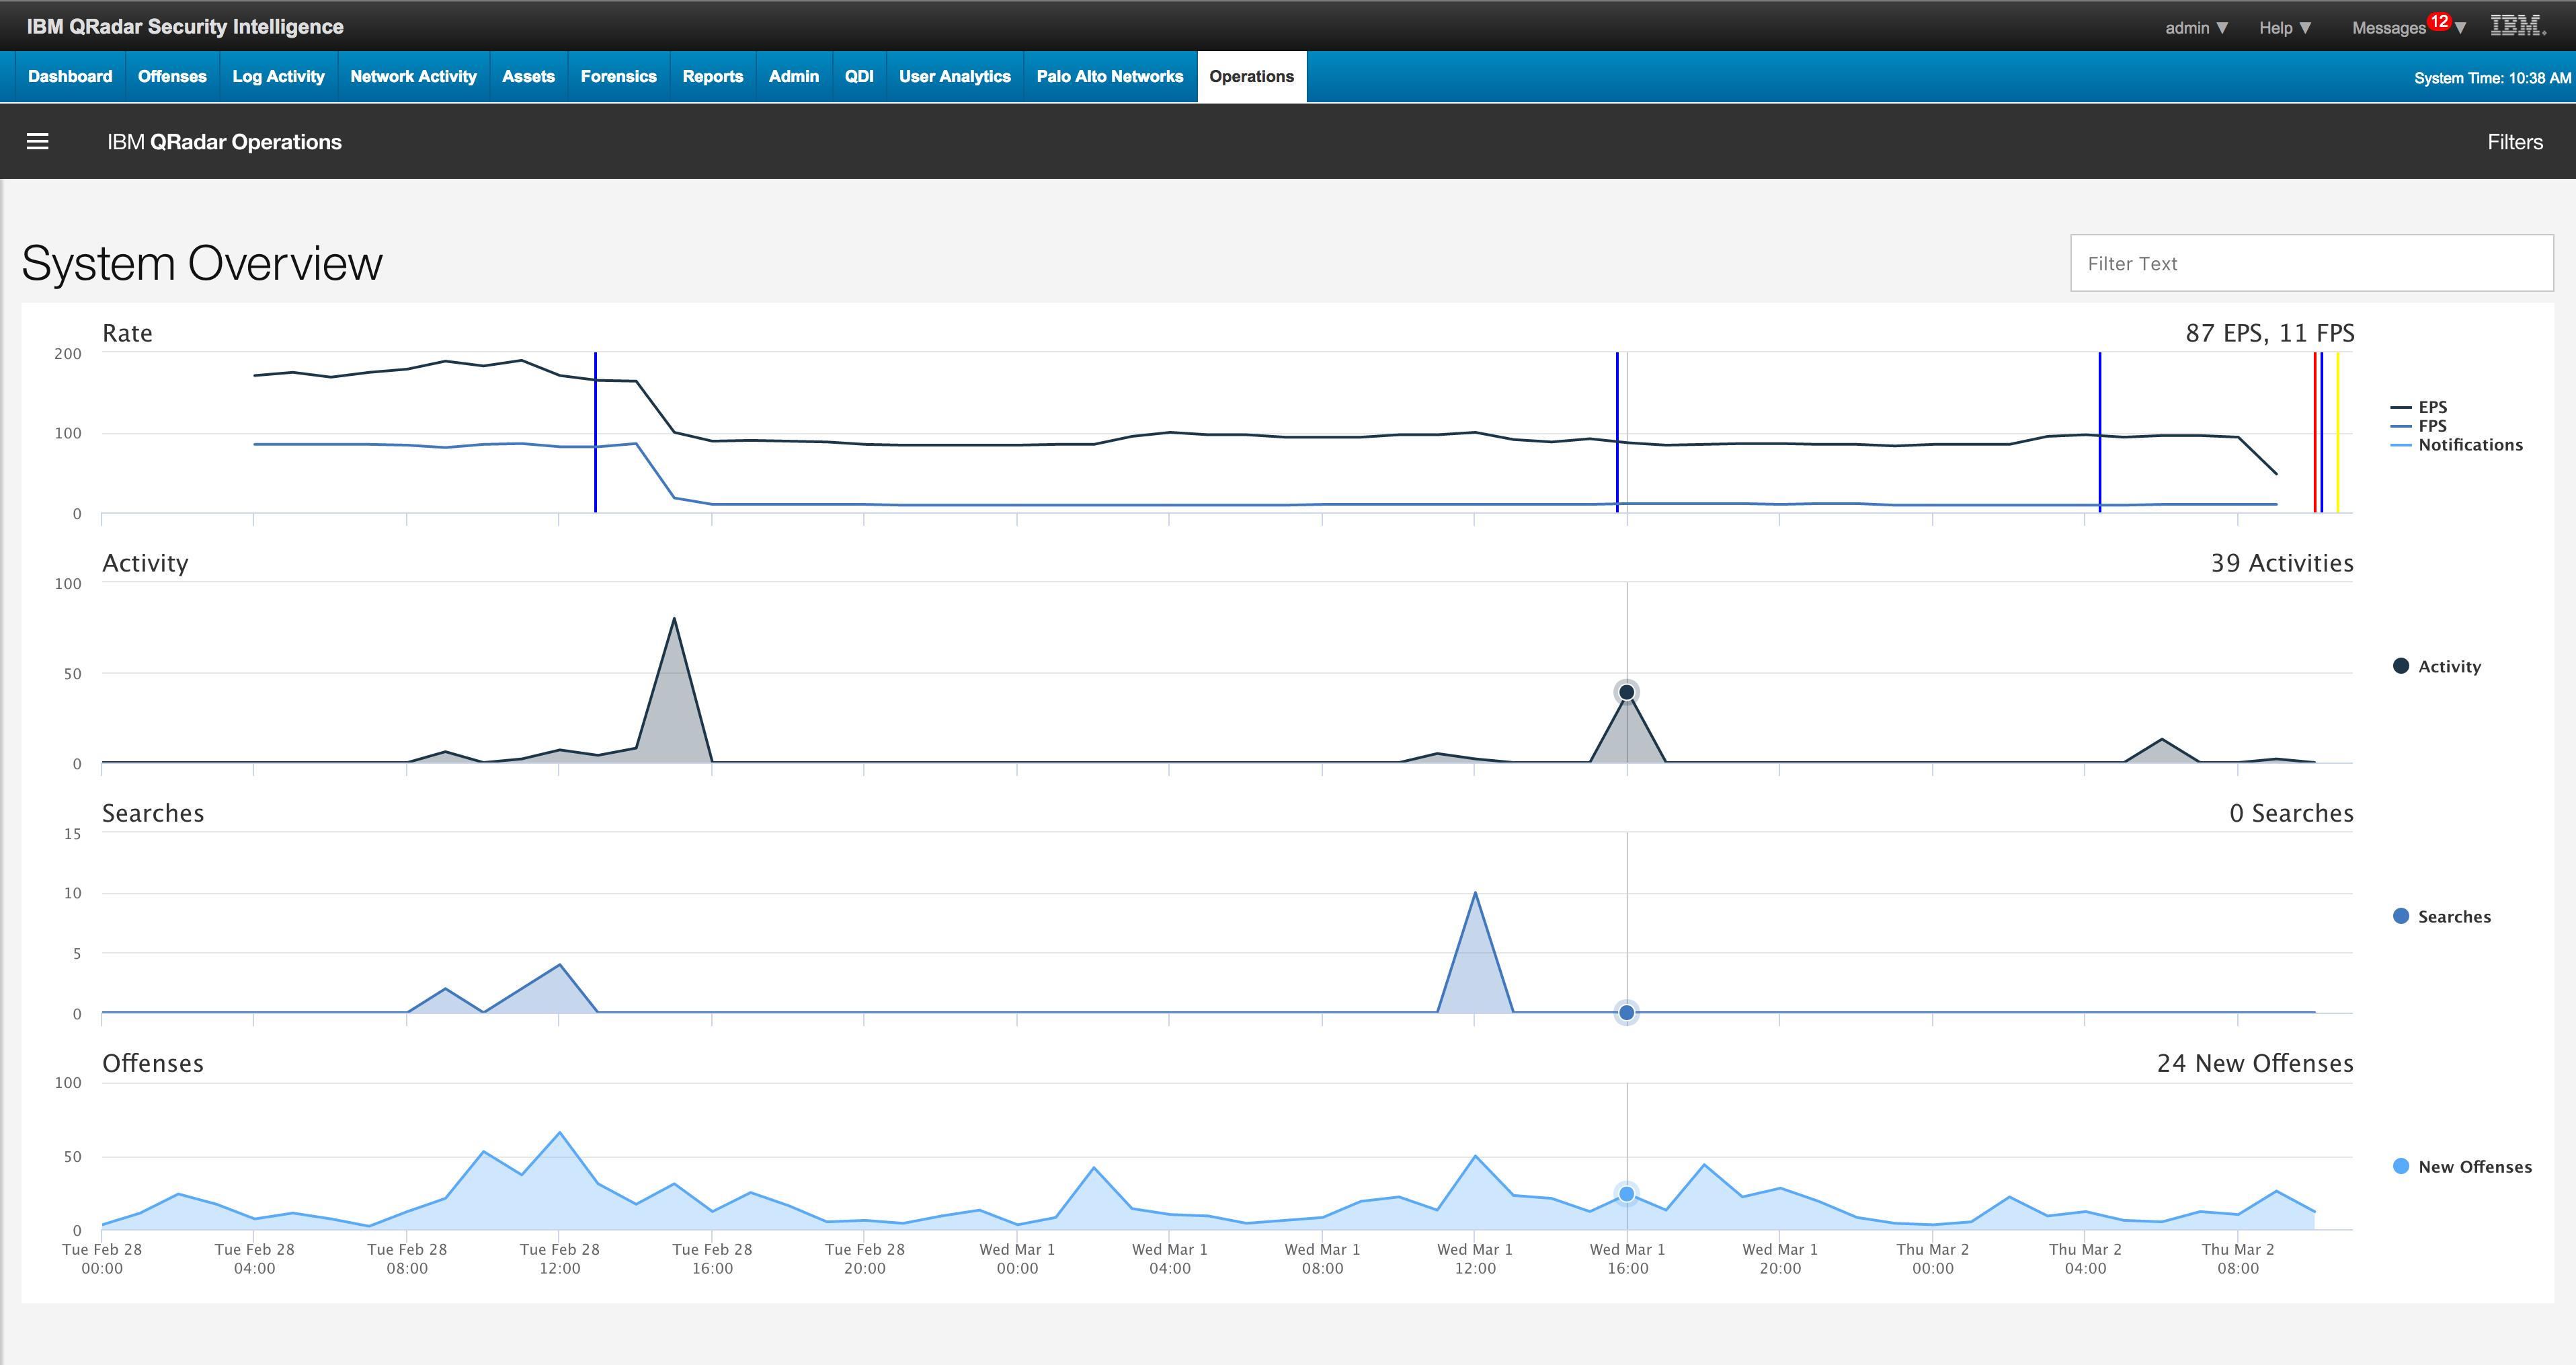Toggle EPS series in Rate legend

[2419, 407]
